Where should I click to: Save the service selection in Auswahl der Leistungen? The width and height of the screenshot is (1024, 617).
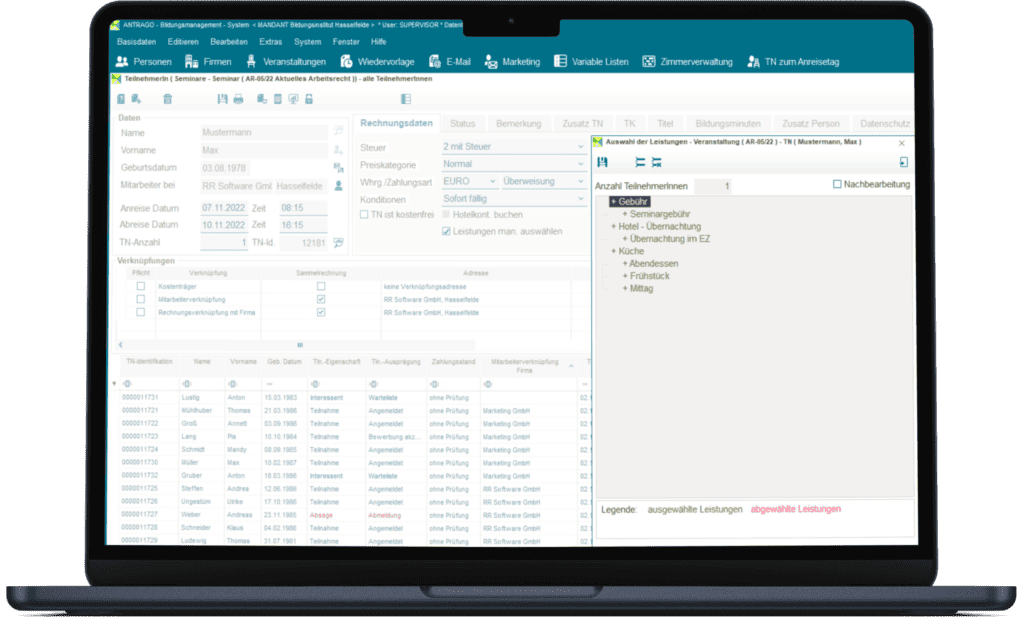[602, 162]
